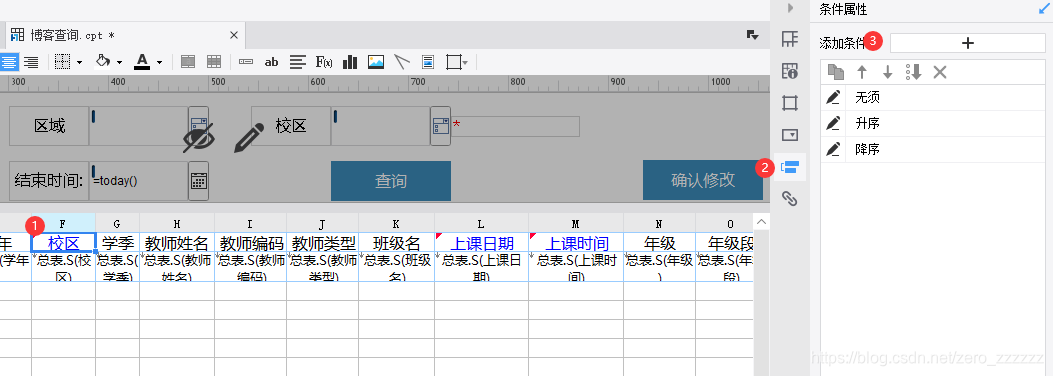
Task: Click the floating element square icon
Action: pos(453,62)
